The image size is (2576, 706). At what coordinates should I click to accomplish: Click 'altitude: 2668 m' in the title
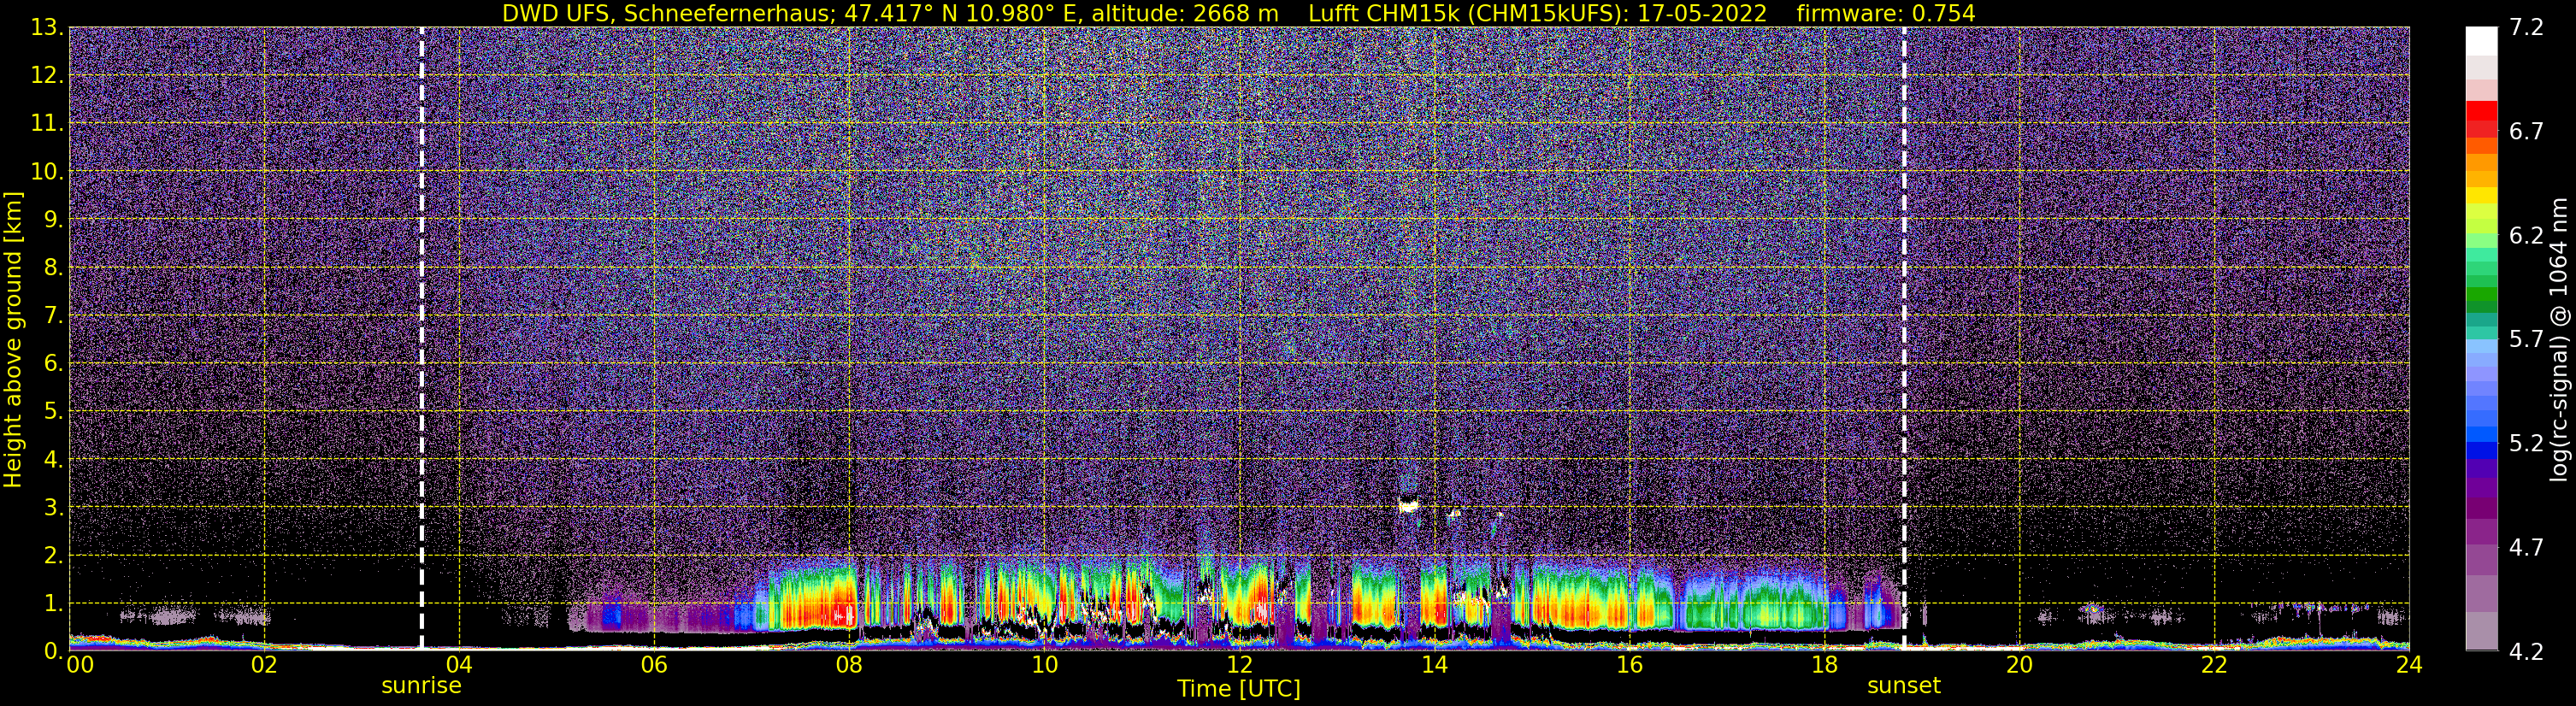(x=1184, y=13)
